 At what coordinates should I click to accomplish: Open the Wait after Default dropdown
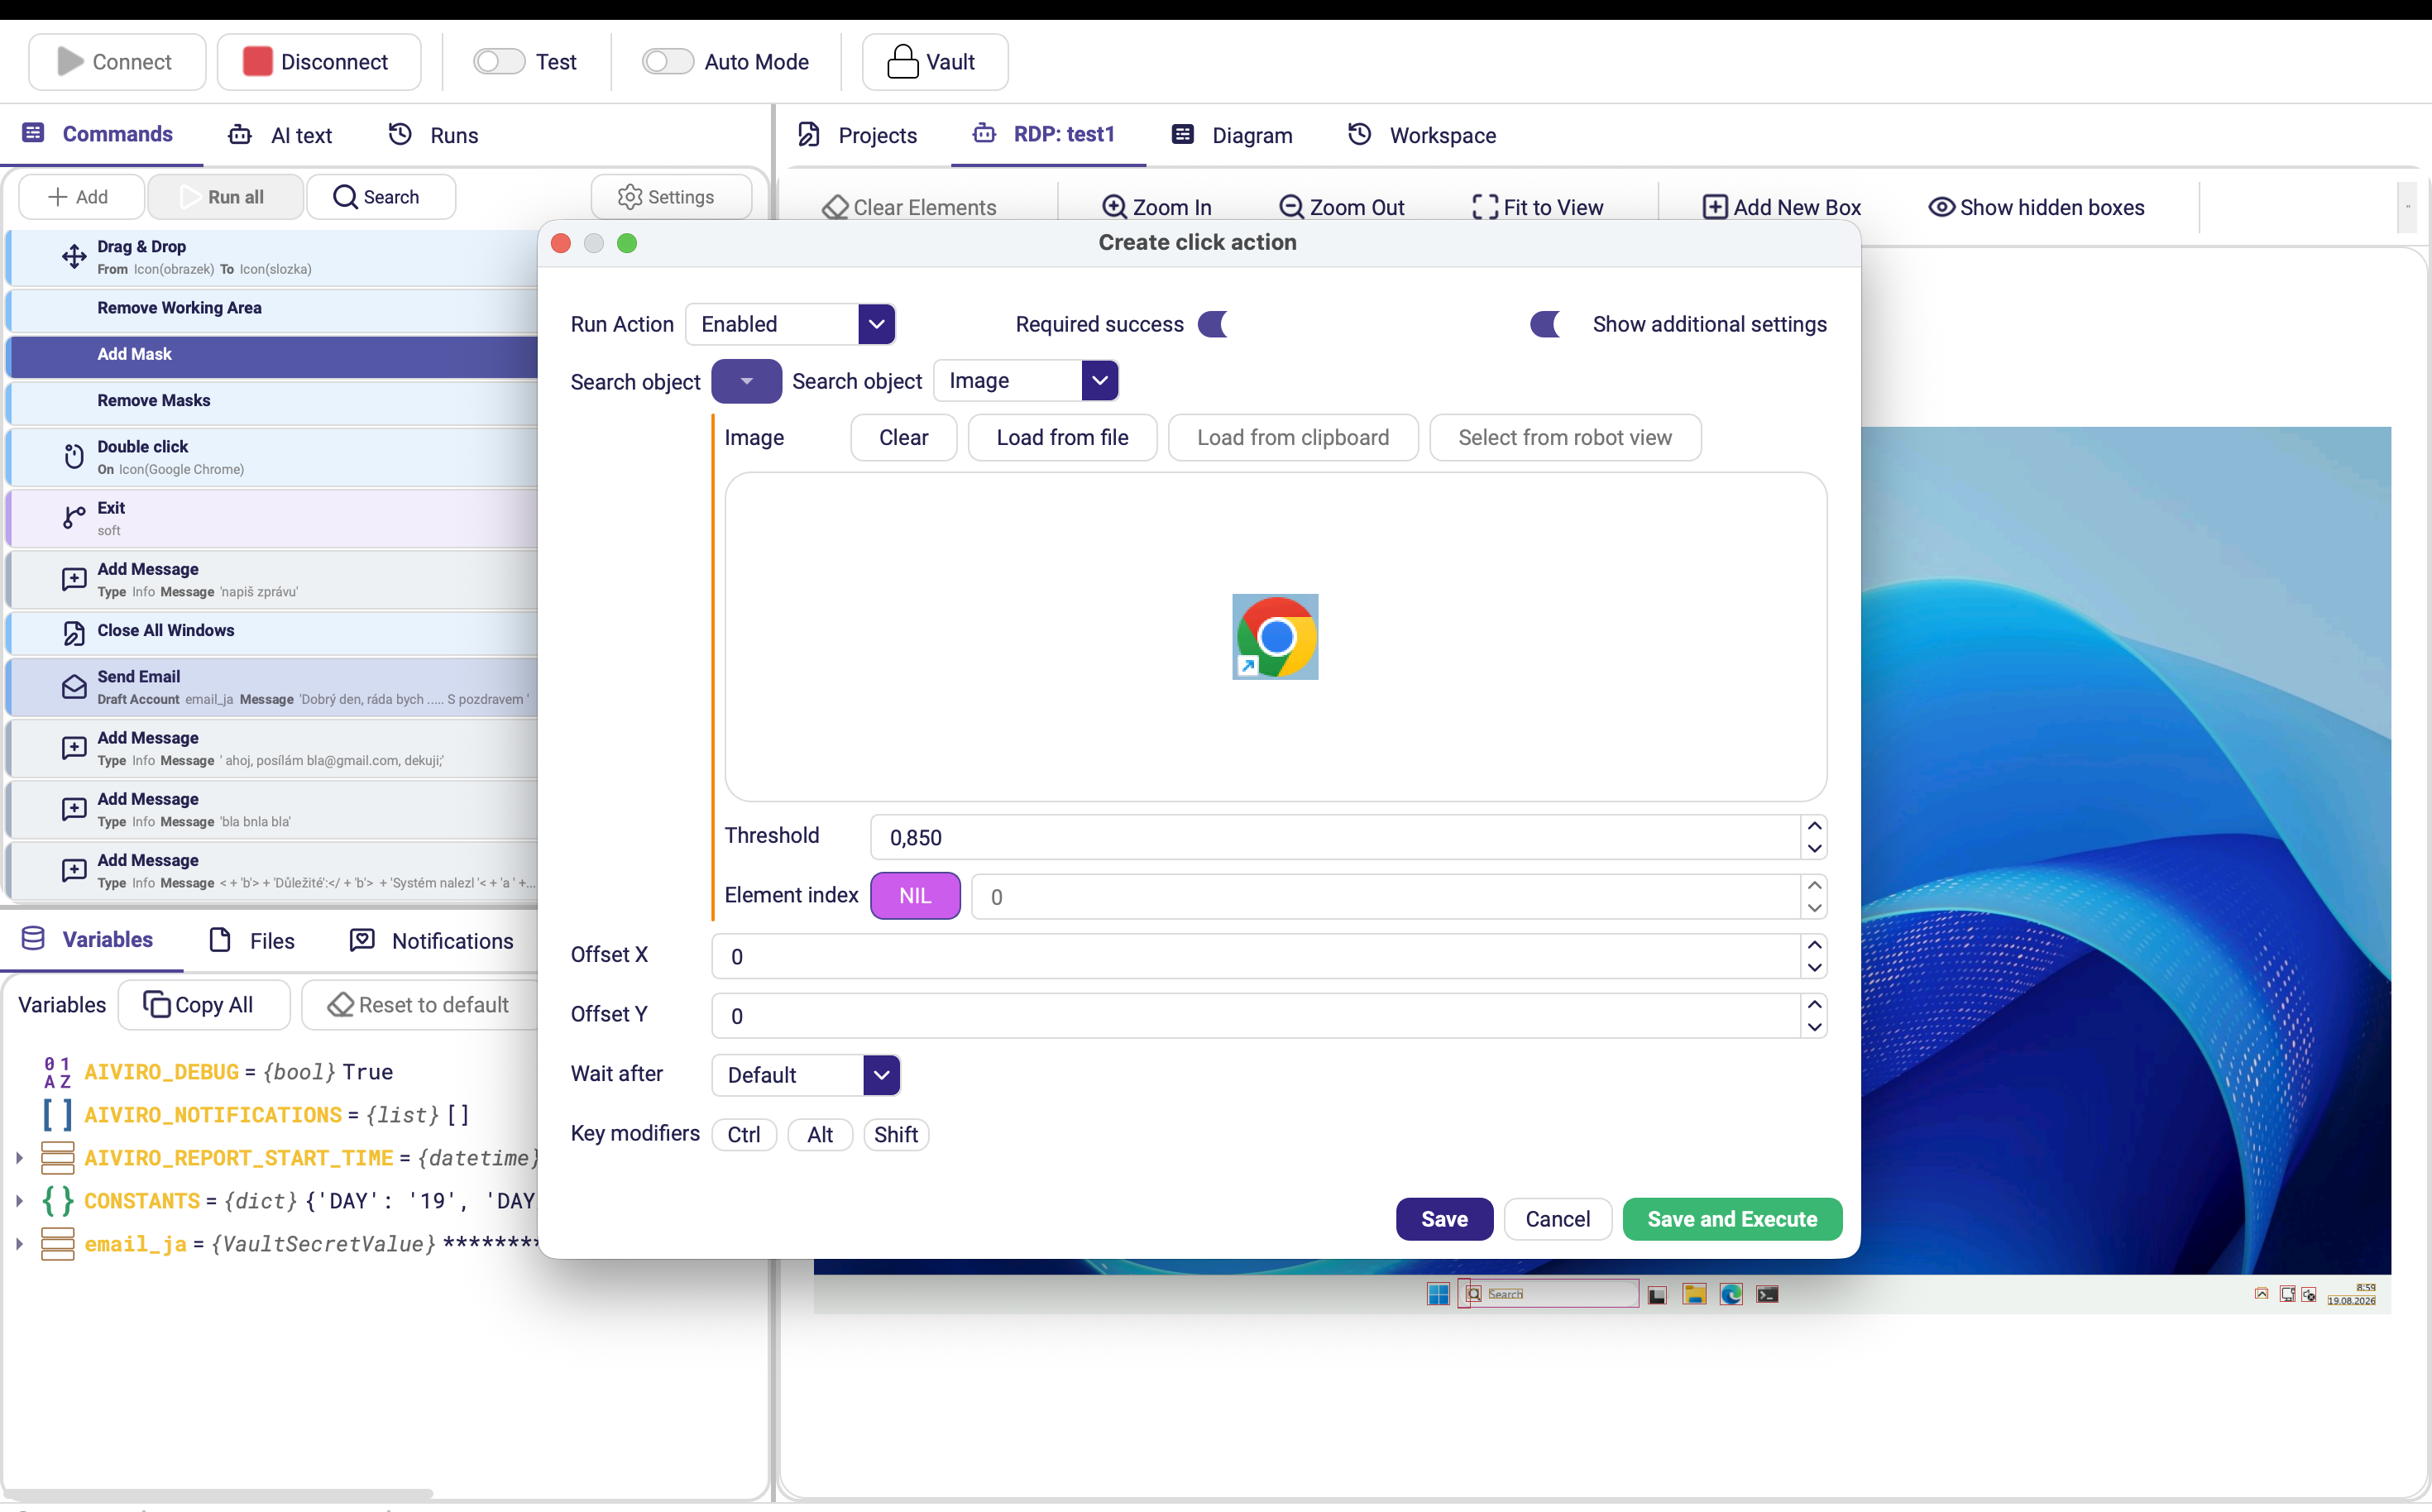point(806,1075)
